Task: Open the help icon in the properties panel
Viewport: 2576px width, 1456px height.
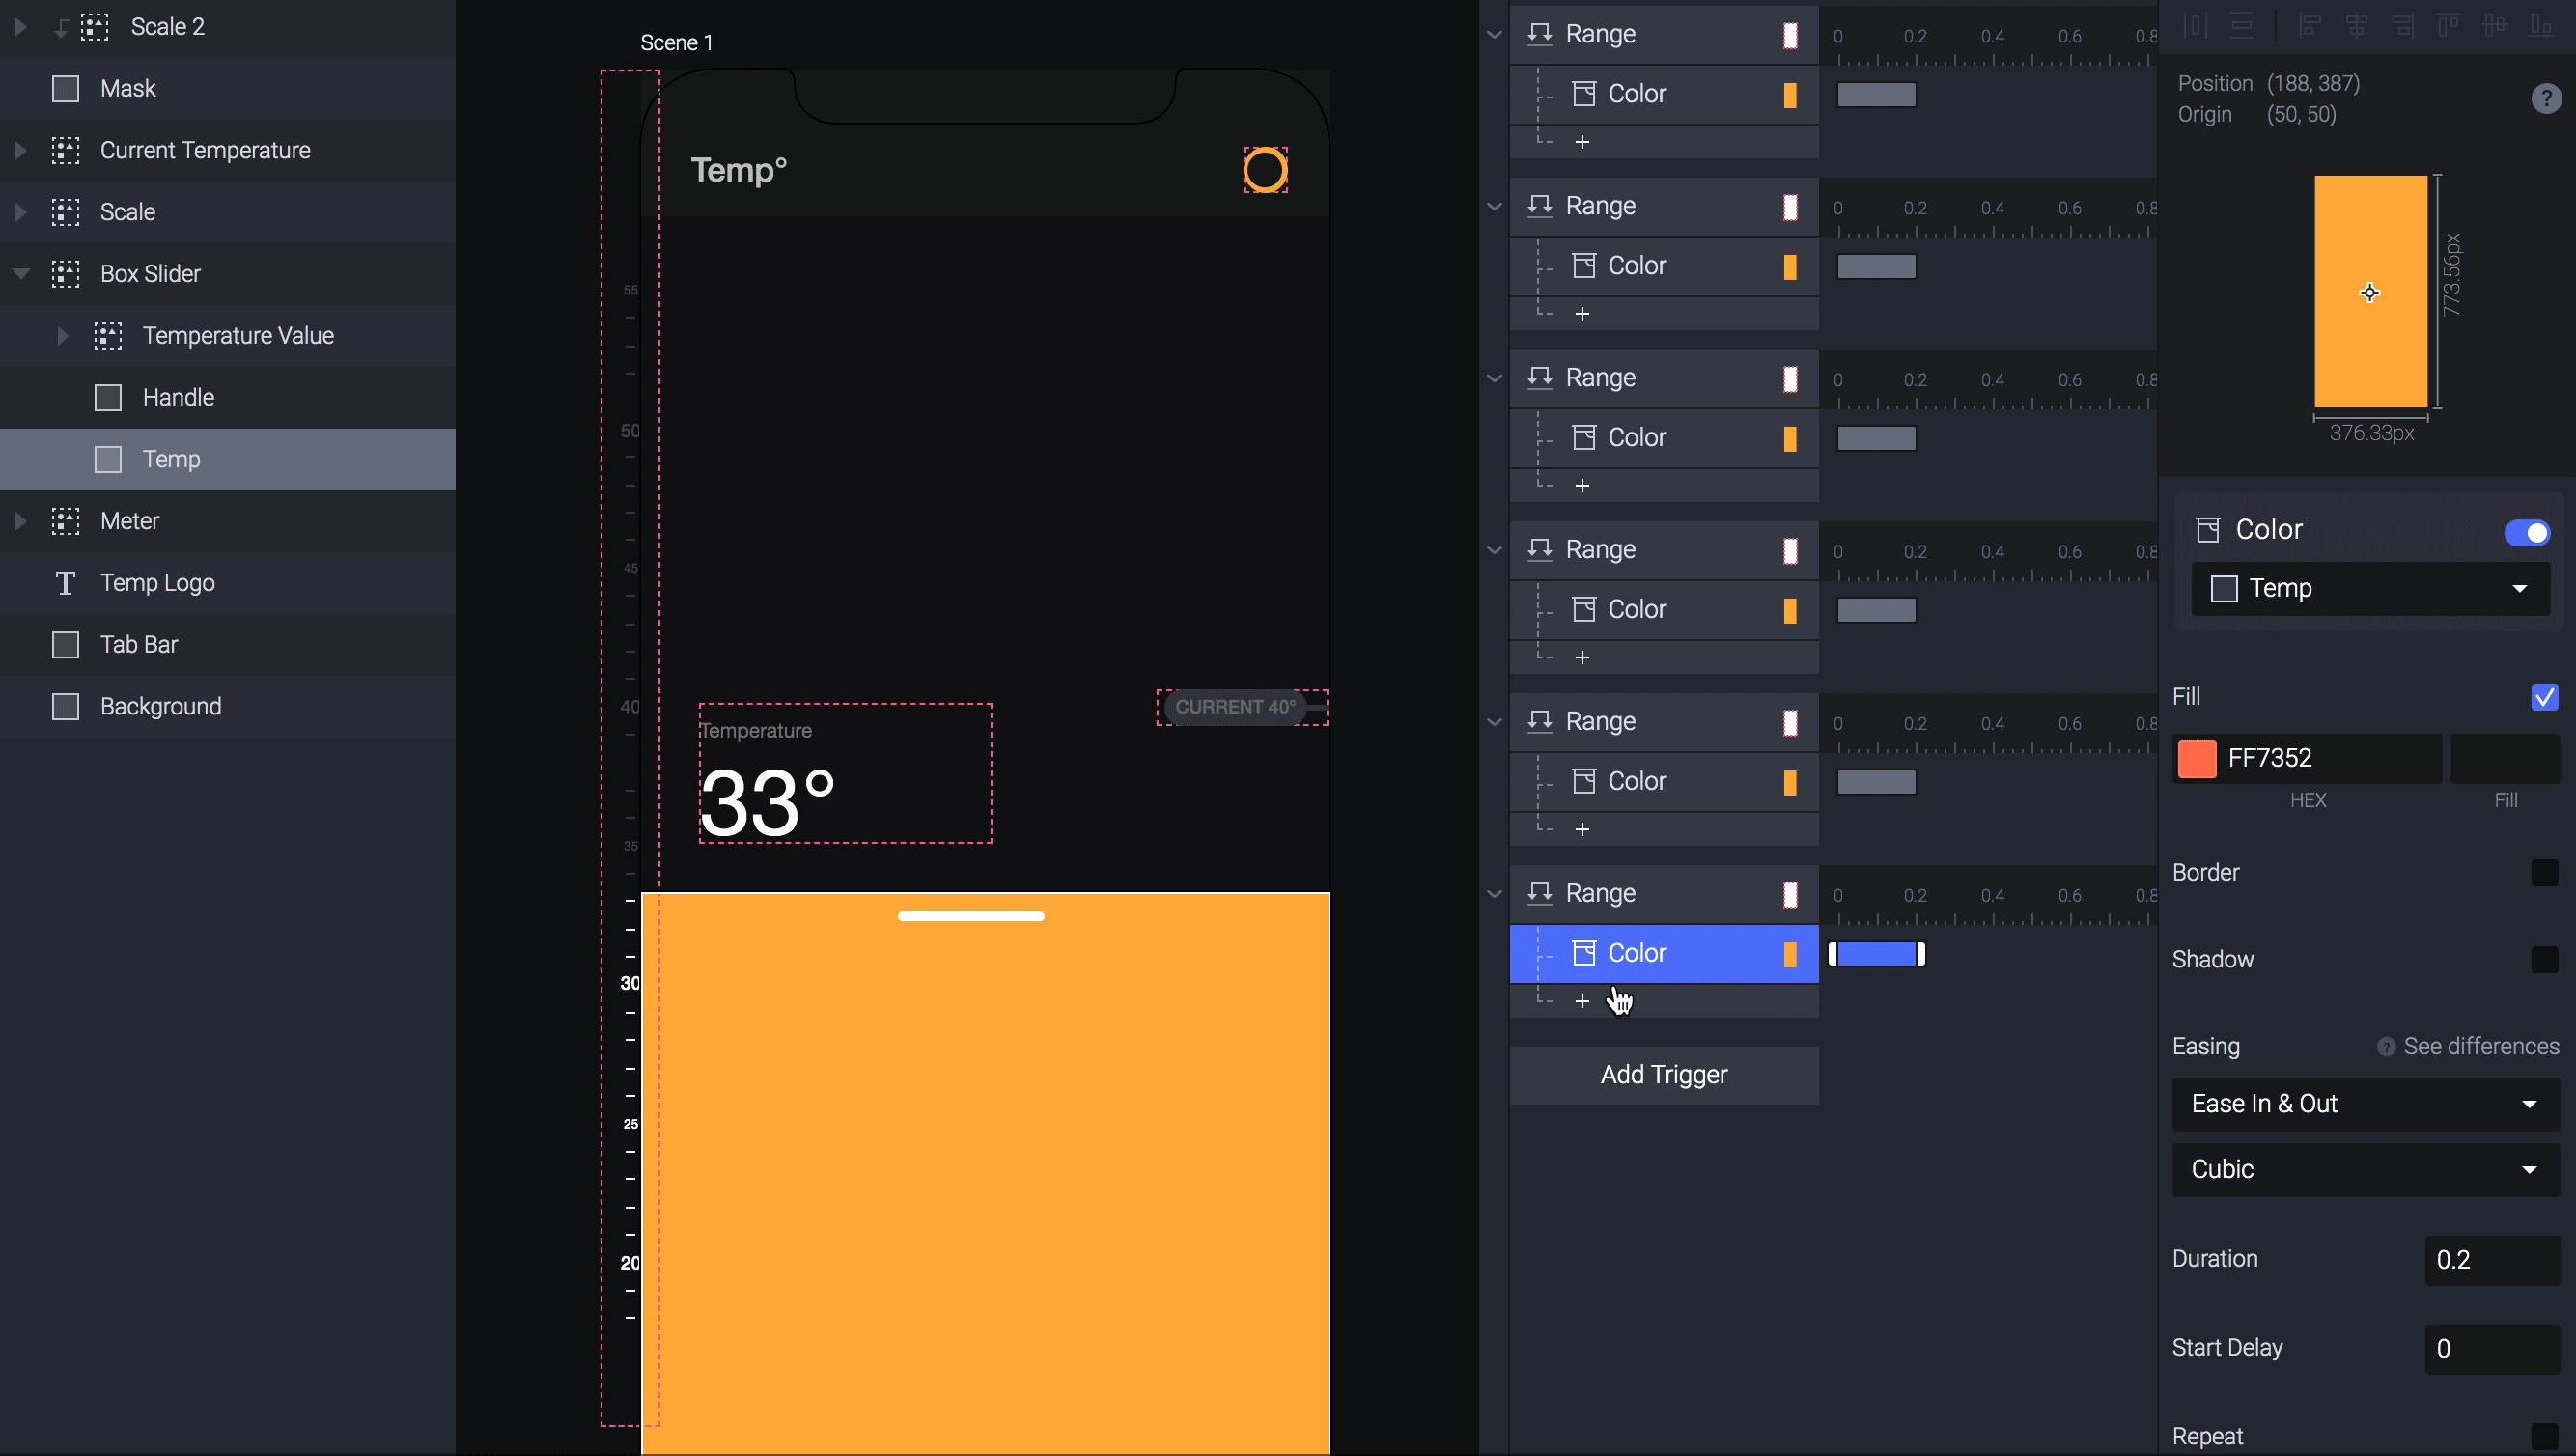Action: click(2547, 98)
